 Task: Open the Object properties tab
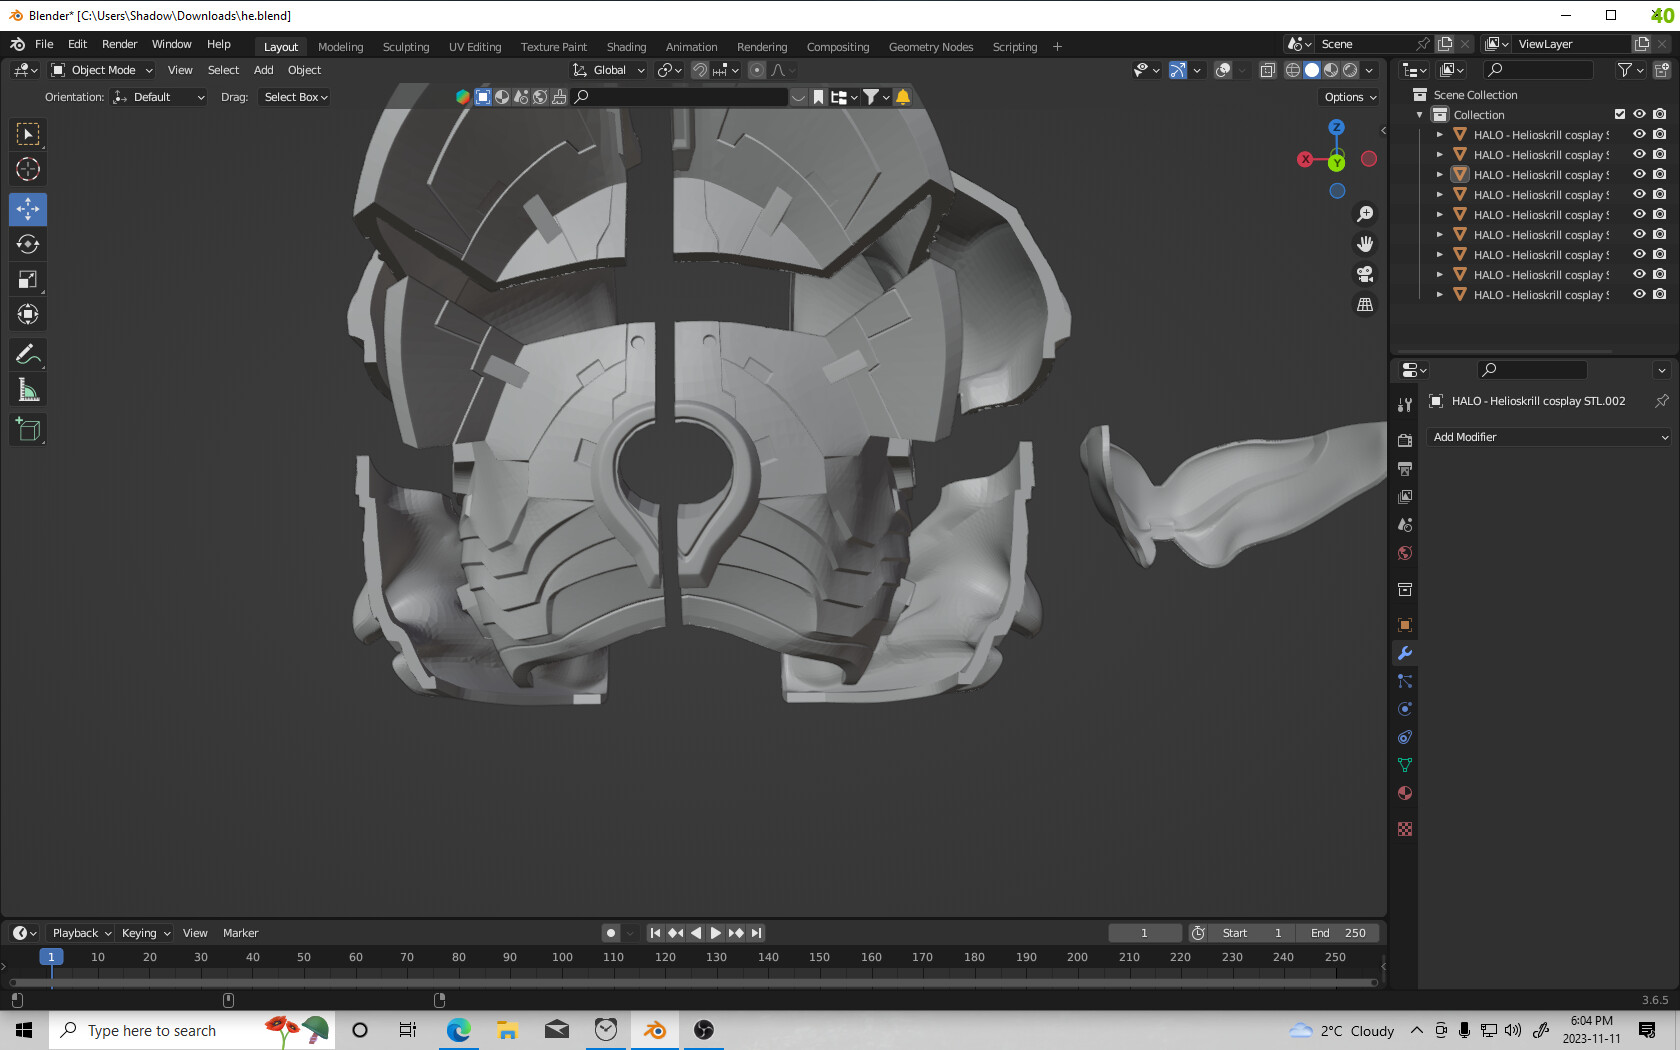pos(1405,625)
